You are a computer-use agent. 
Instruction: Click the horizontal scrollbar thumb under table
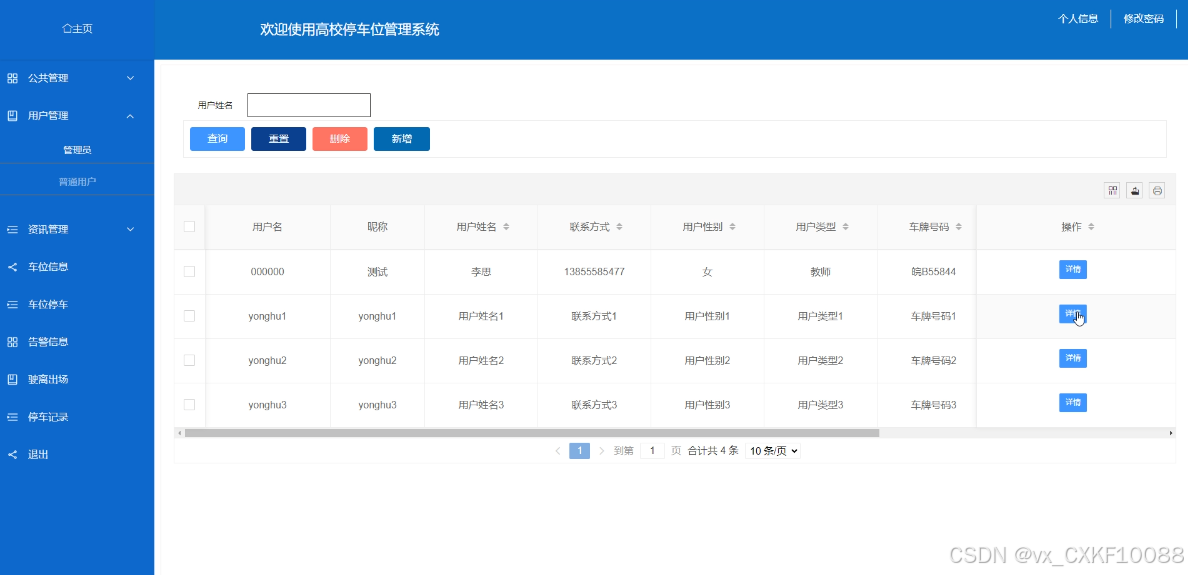coord(532,433)
